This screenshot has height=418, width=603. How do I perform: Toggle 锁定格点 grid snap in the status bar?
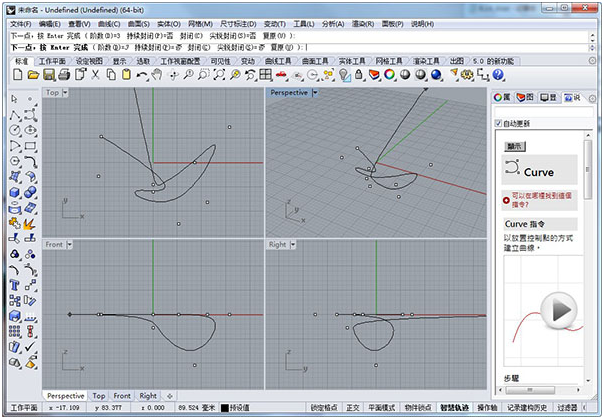[324, 408]
